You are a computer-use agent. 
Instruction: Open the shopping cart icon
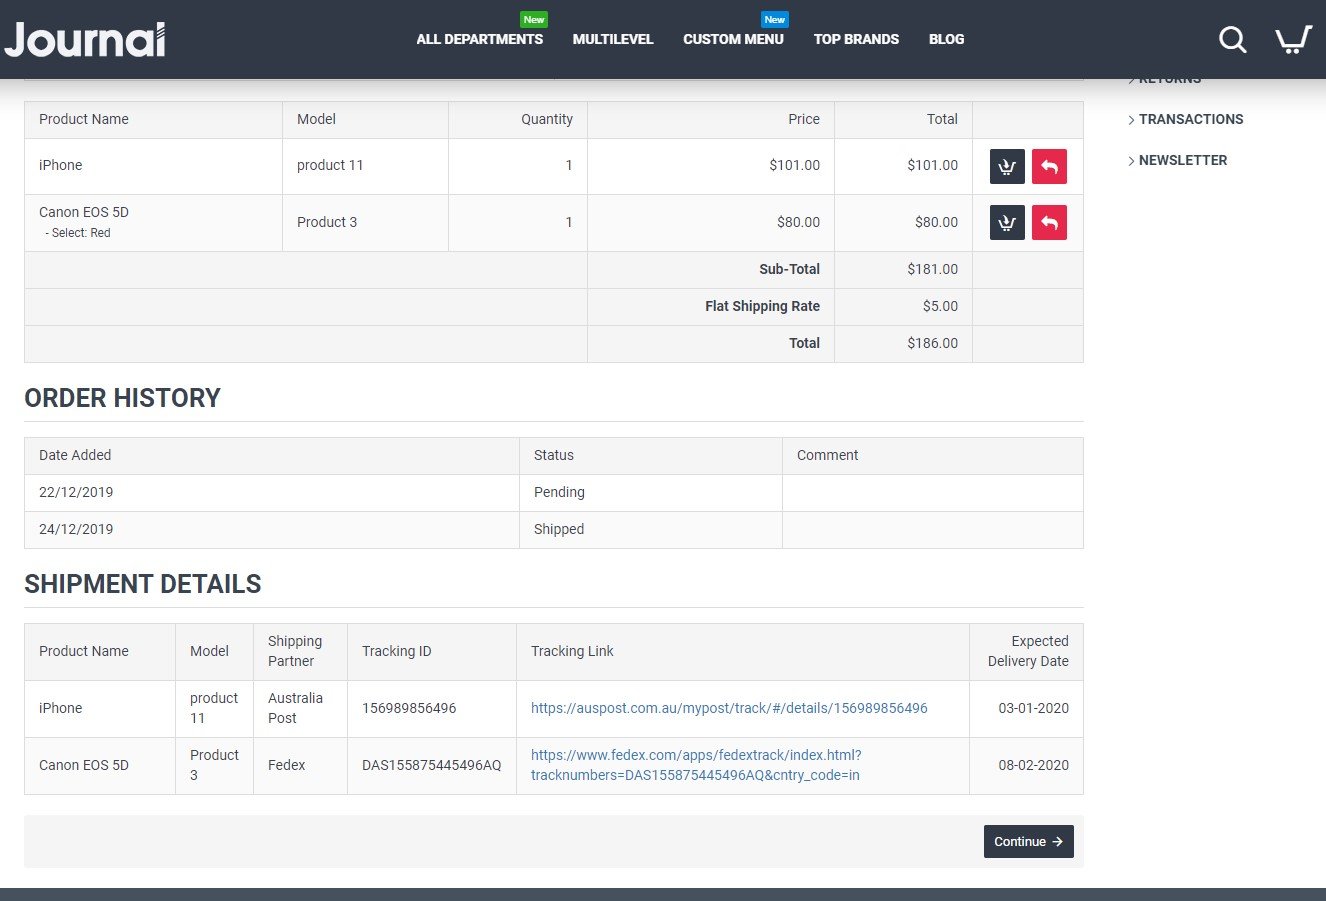[1292, 39]
